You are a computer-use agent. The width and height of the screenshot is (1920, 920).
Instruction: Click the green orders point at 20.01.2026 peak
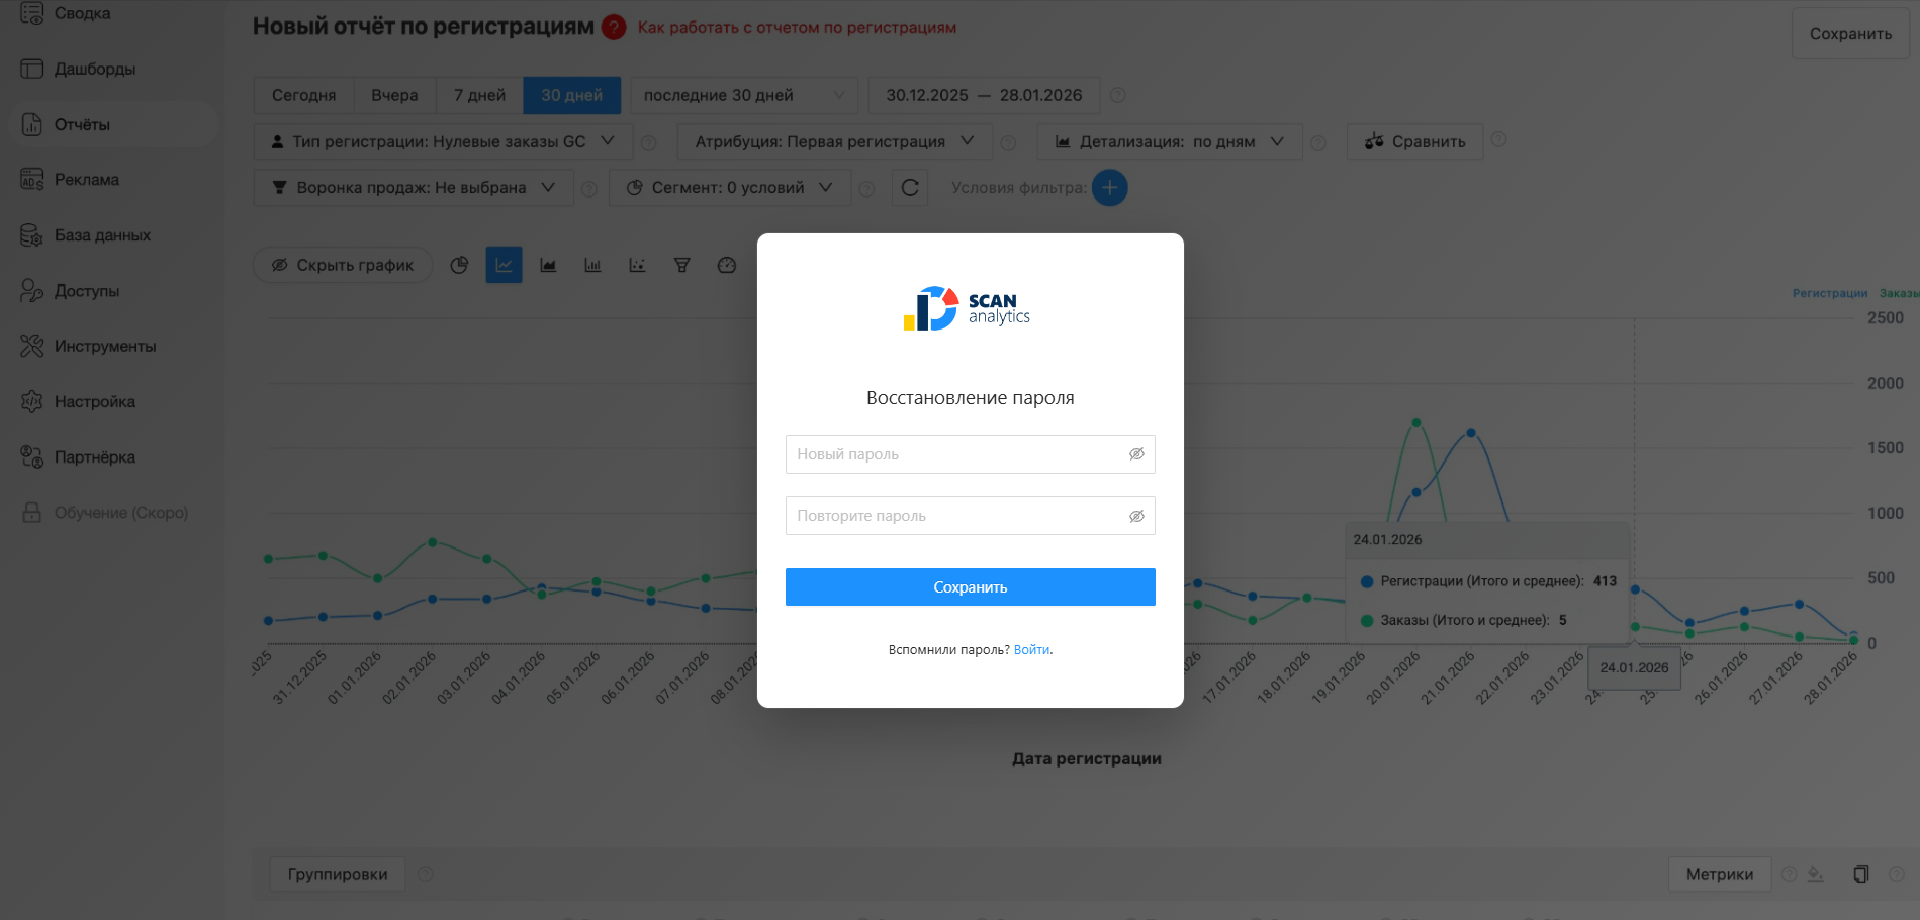click(1416, 423)
